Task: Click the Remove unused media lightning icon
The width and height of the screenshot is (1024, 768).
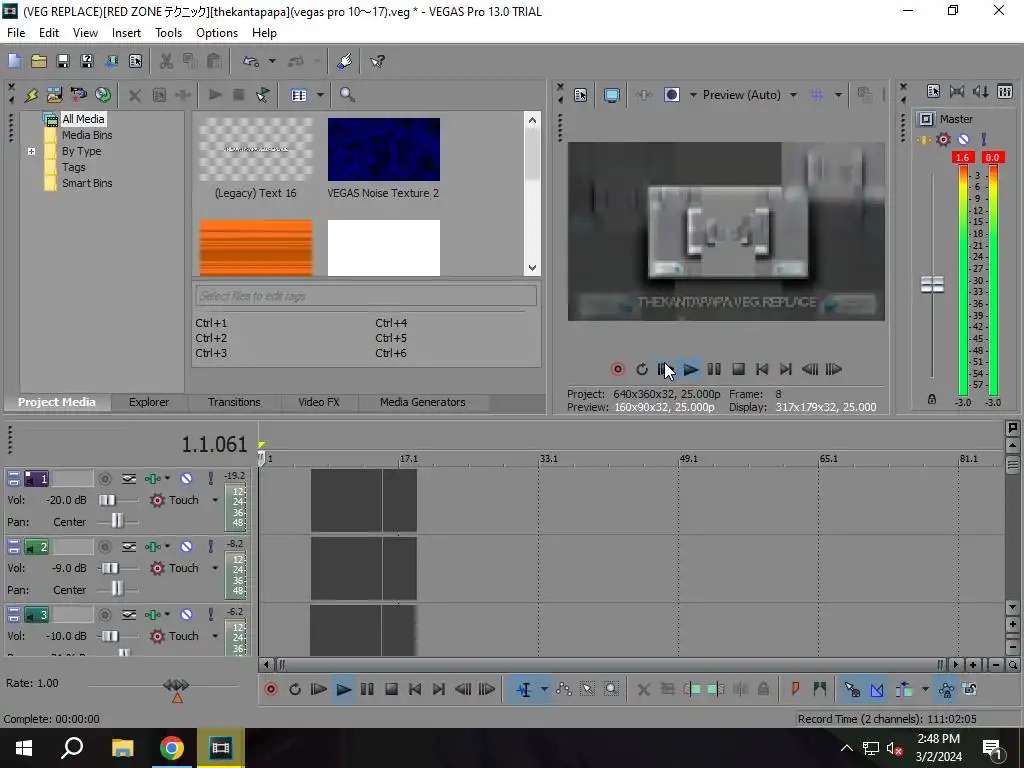Action: tap(31, 95)
